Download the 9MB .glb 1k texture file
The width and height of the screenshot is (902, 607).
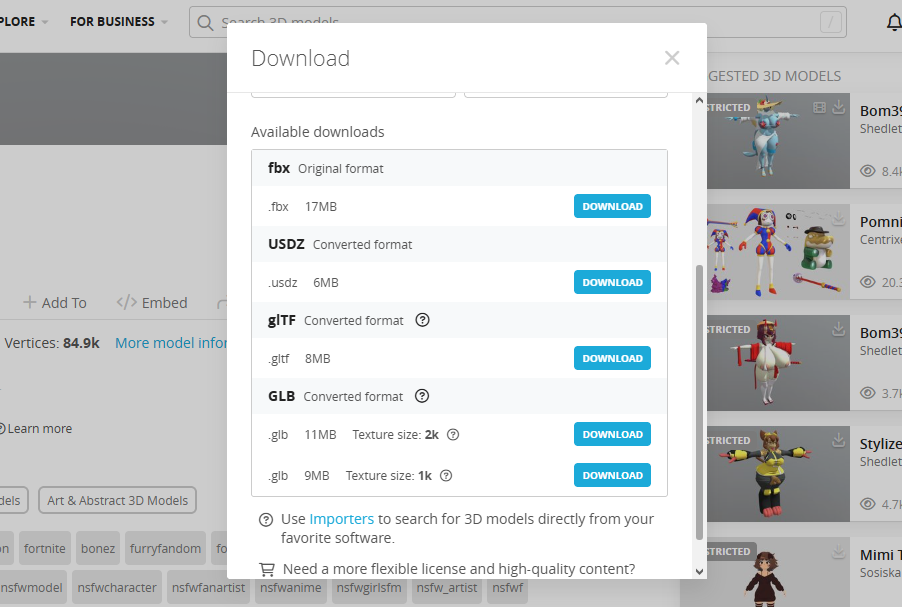(612, 475)
